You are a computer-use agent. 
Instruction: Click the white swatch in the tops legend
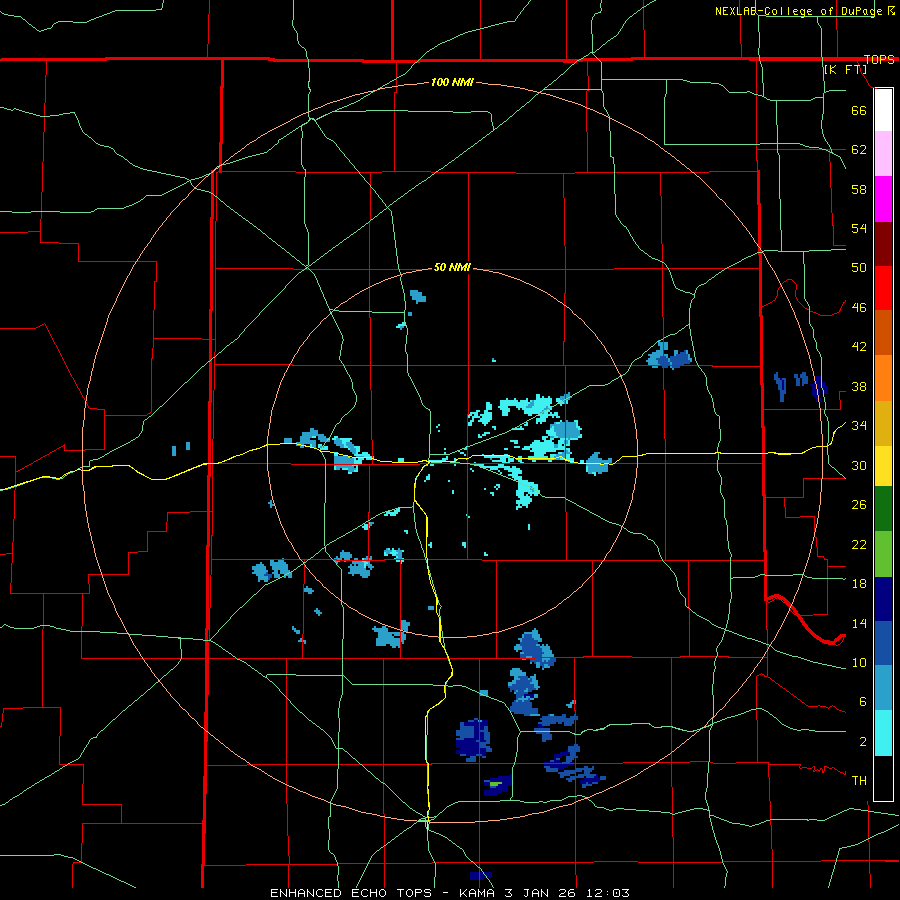point(883,110)
